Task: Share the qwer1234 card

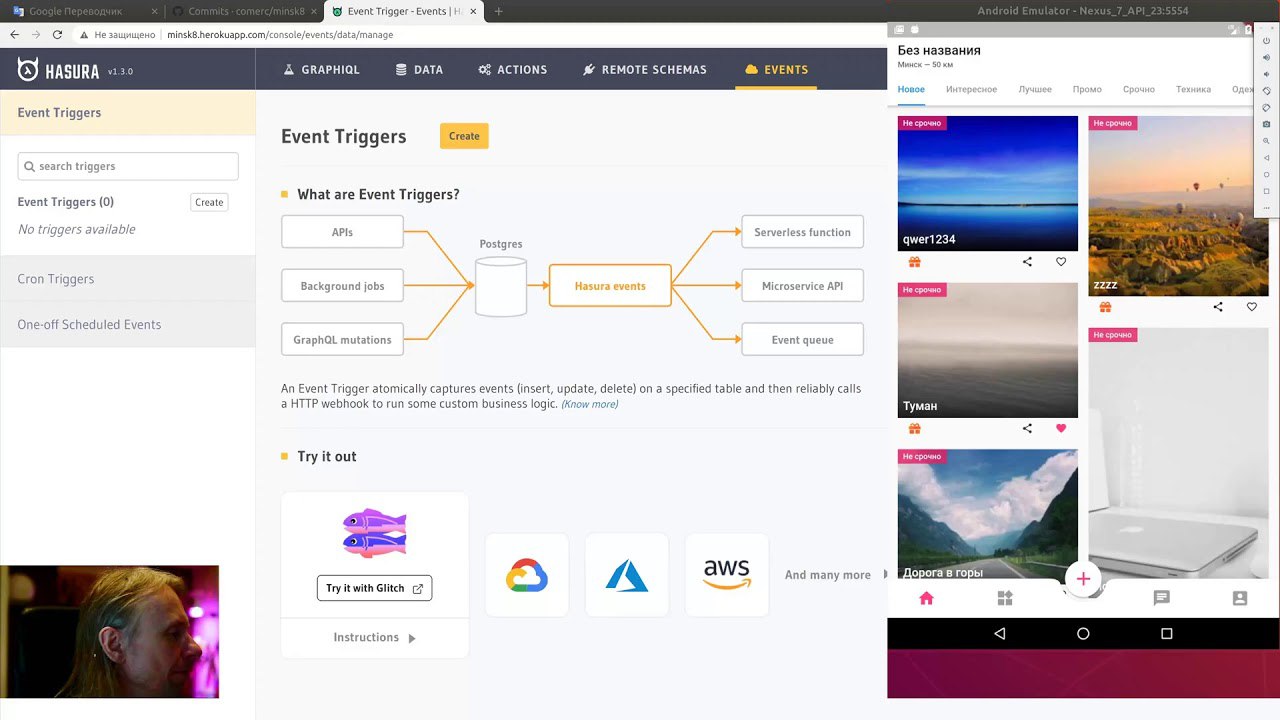Action: 1027,262
